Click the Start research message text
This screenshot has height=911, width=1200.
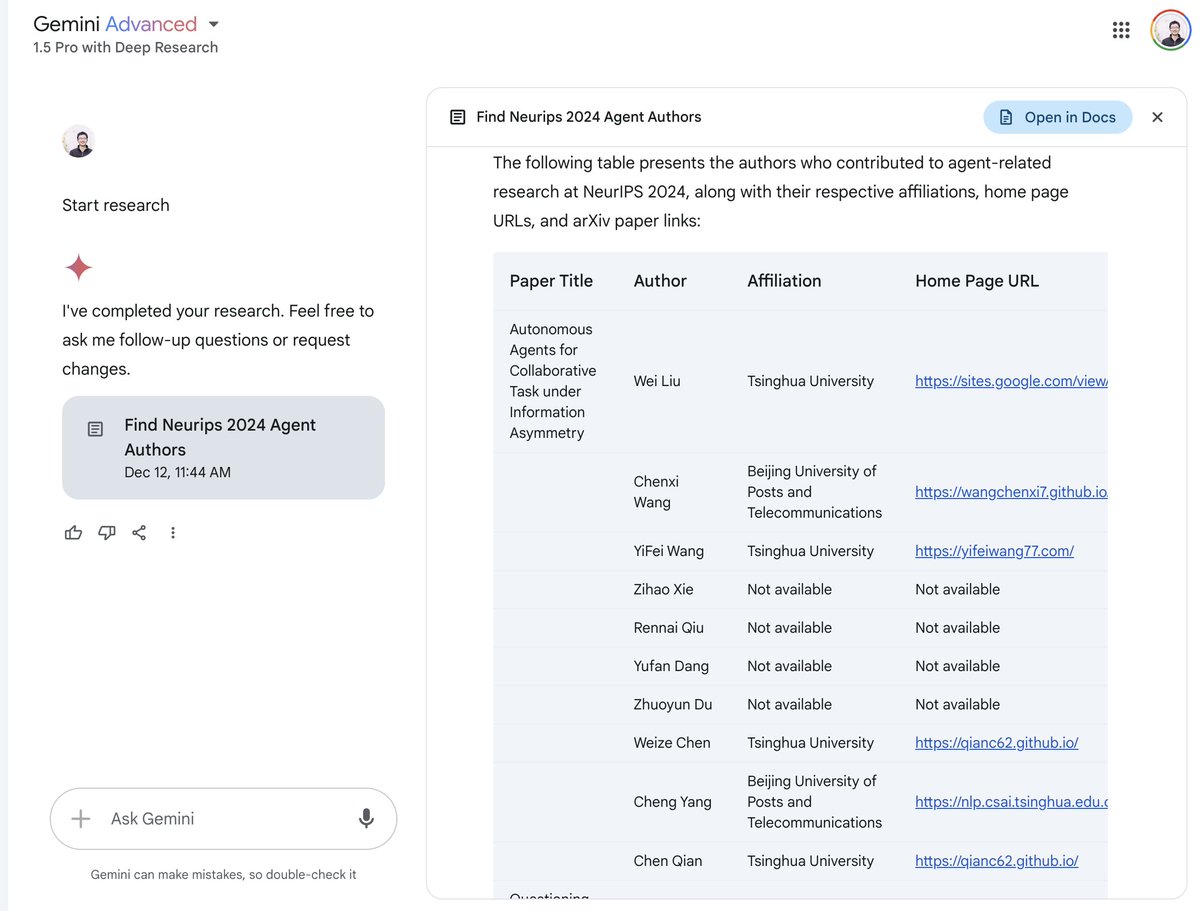(116, 205)
